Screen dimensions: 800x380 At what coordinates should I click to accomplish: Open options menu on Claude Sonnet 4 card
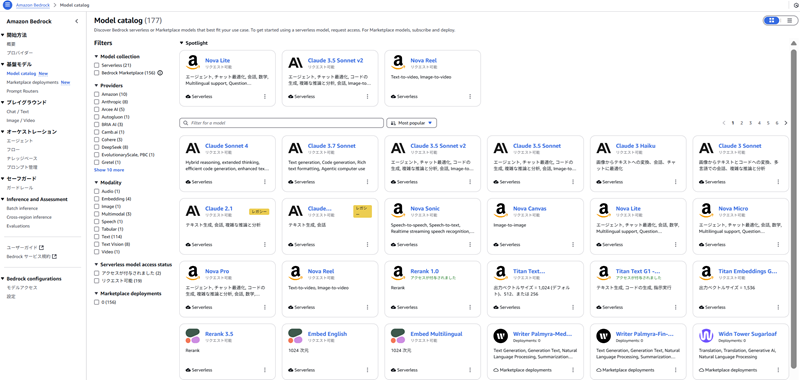tap(265, 182)
